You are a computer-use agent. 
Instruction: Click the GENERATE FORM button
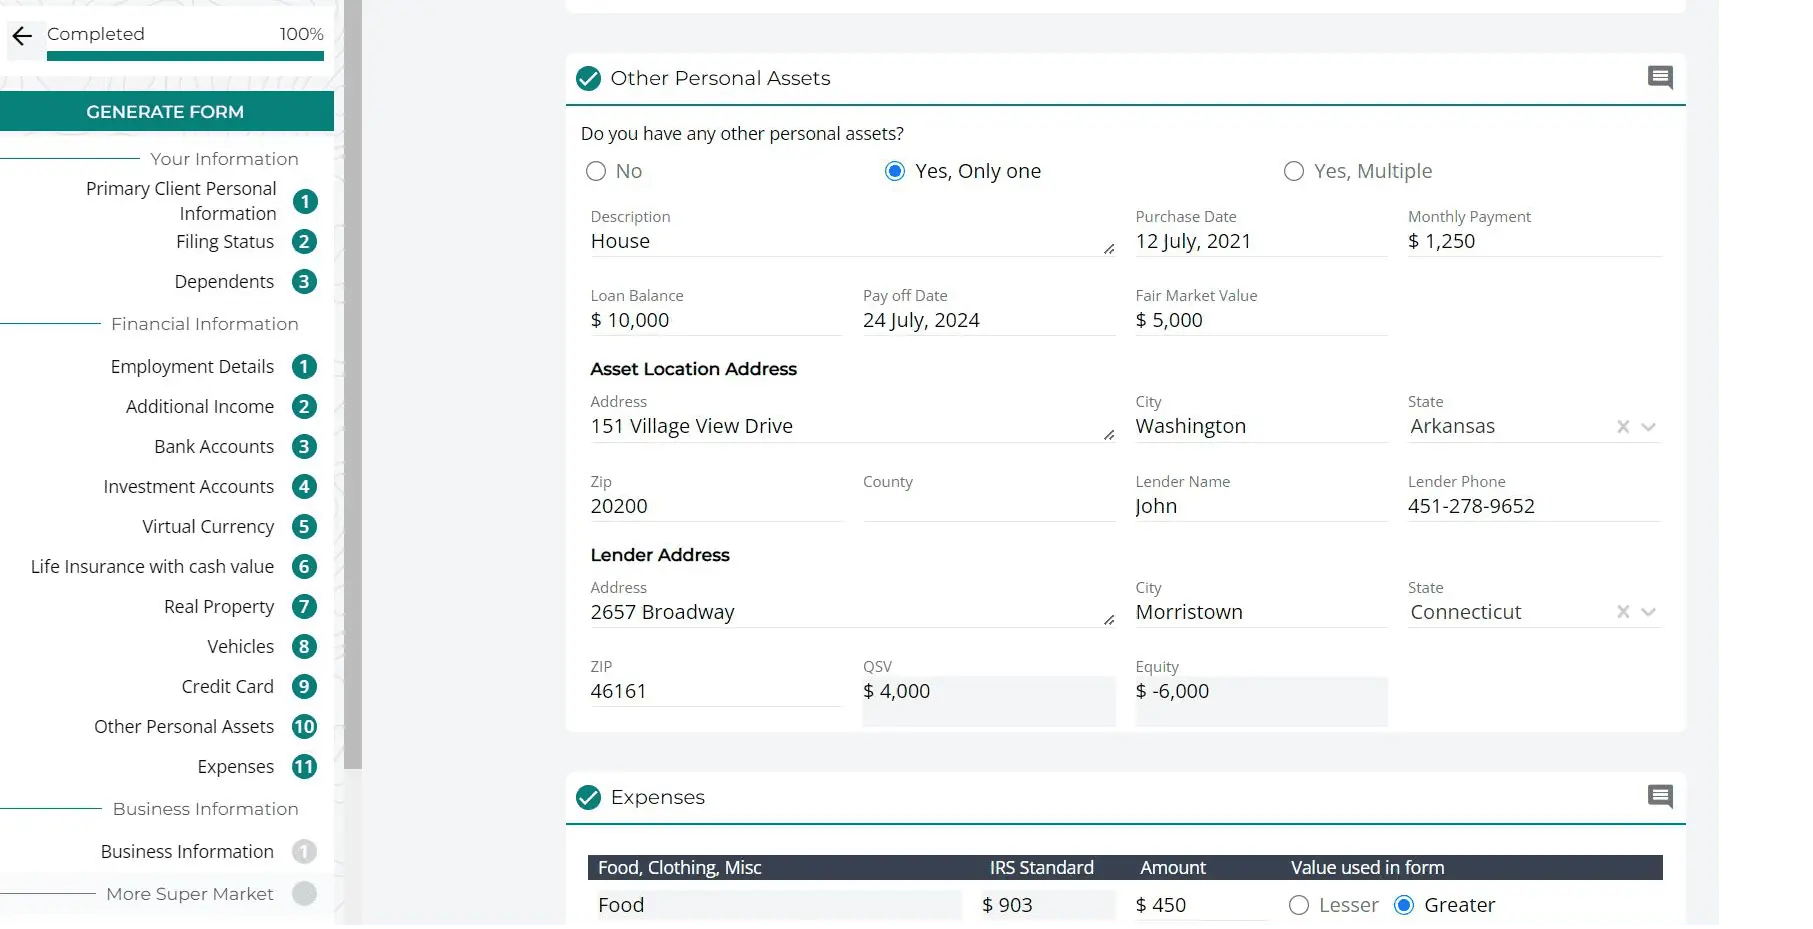point(166,111)
